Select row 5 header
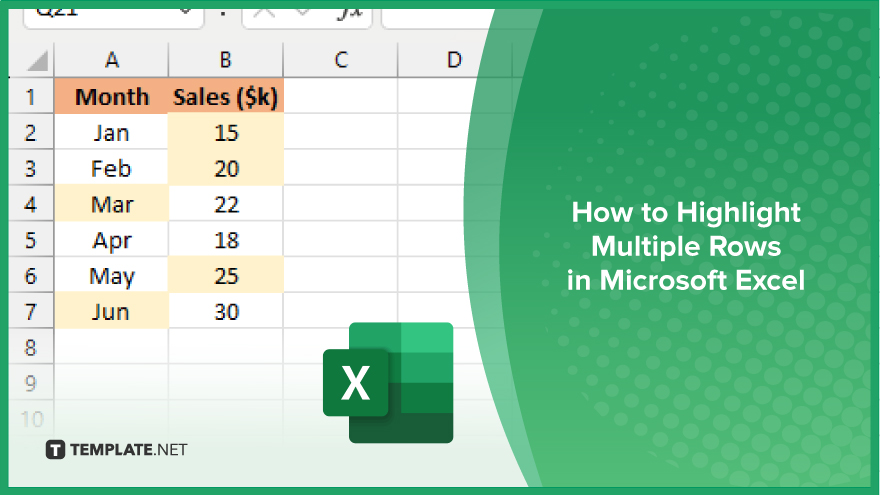Screen dimensions: 880x495 [31, 240]
